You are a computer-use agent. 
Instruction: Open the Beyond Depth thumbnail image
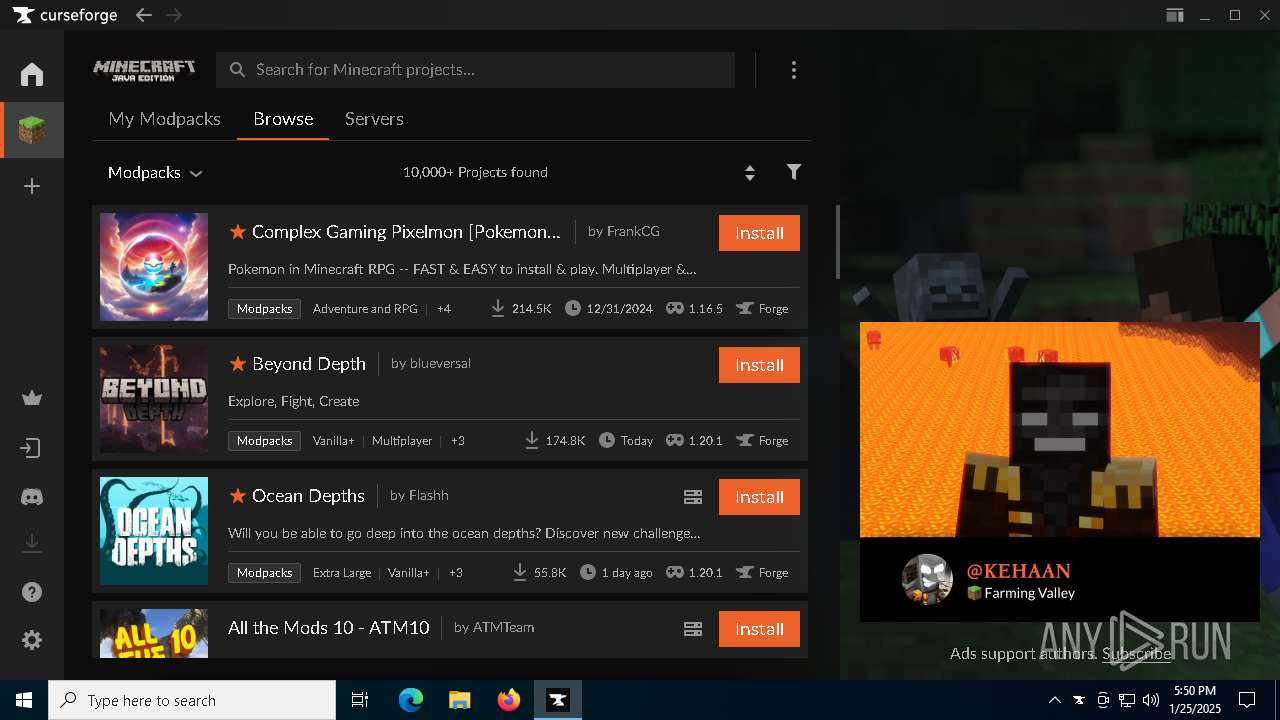[x=154, y=399]
